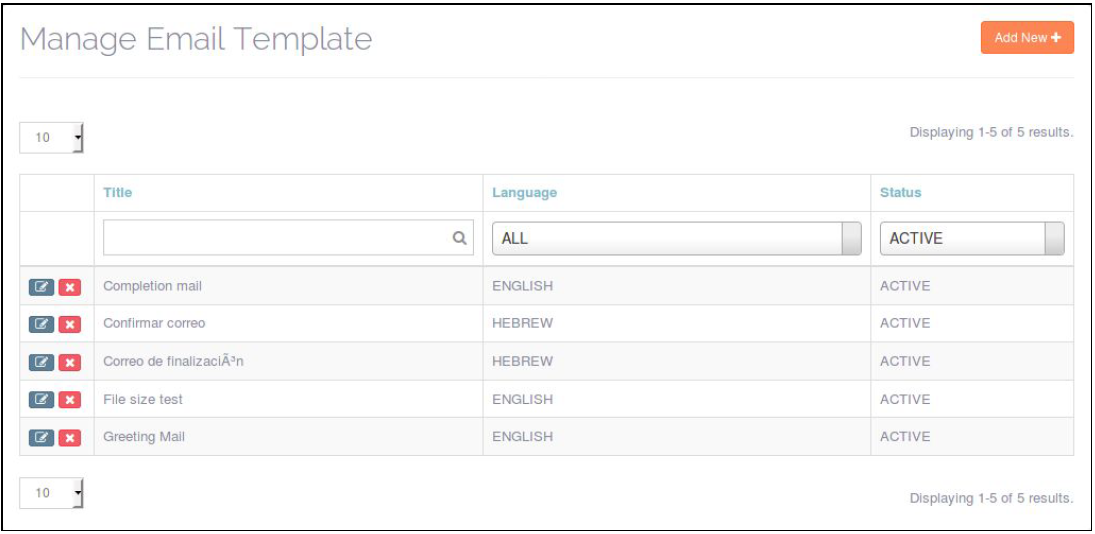1095x534 pixels.
Task: Remove the Correo de finalización template
Action: click(69, 362)
